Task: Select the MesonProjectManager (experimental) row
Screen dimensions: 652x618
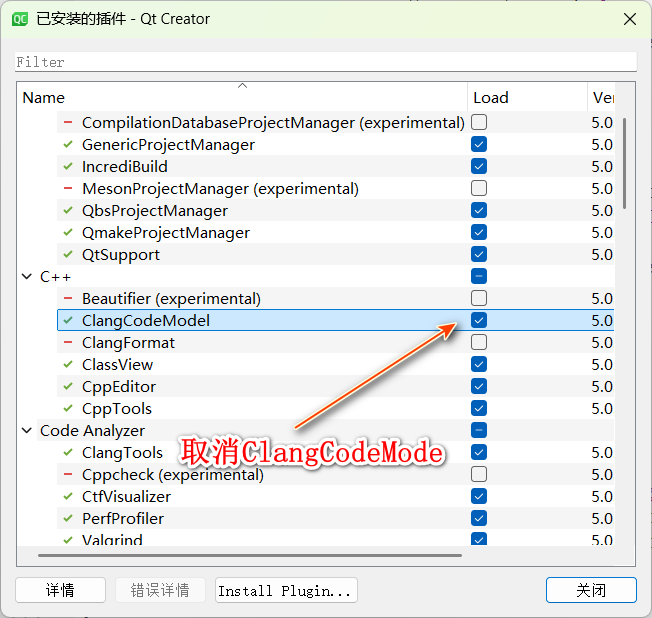Action: (x=336, y=188)
